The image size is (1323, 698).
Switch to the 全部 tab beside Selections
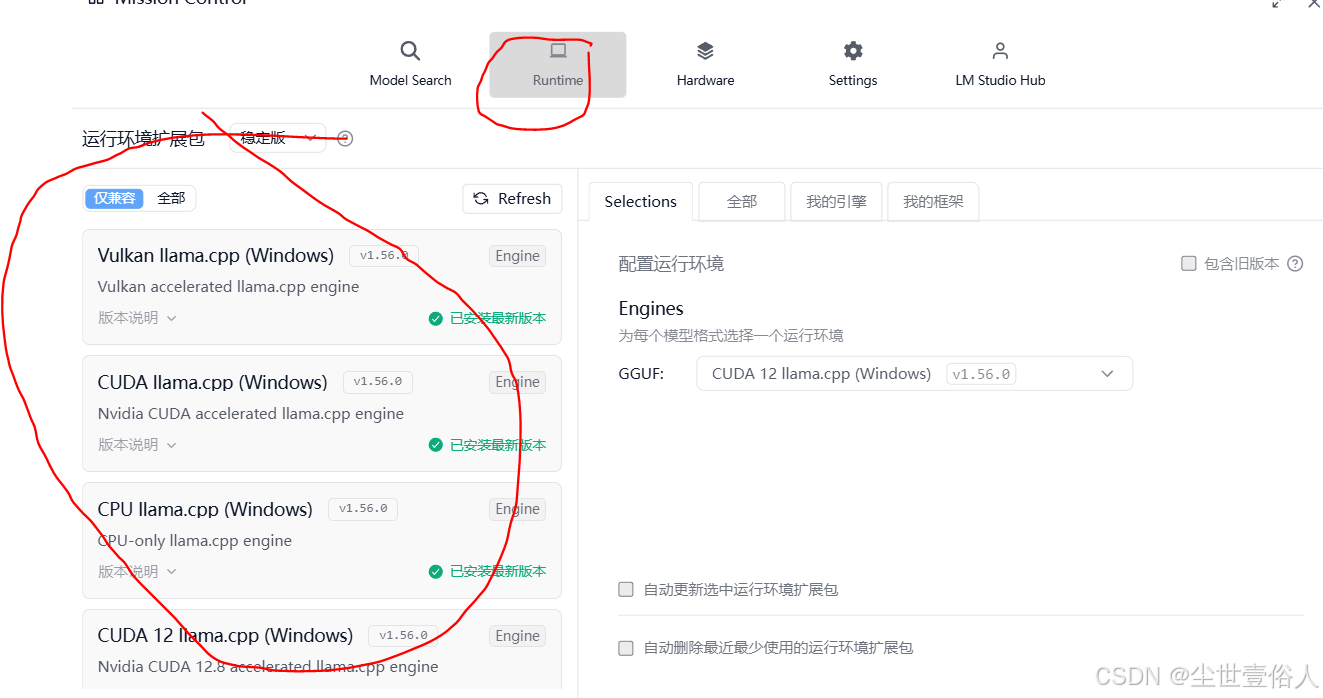coord(742,201)
